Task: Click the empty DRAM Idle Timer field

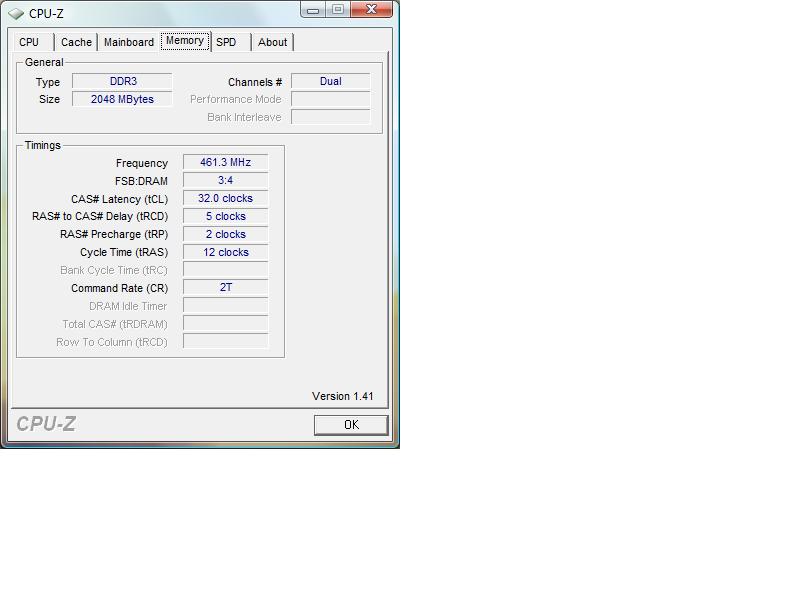Action: (226, 306)
